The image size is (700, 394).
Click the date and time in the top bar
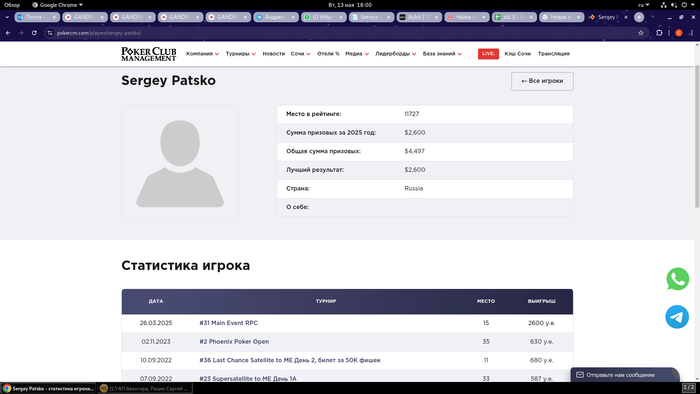tap(350, 5)
